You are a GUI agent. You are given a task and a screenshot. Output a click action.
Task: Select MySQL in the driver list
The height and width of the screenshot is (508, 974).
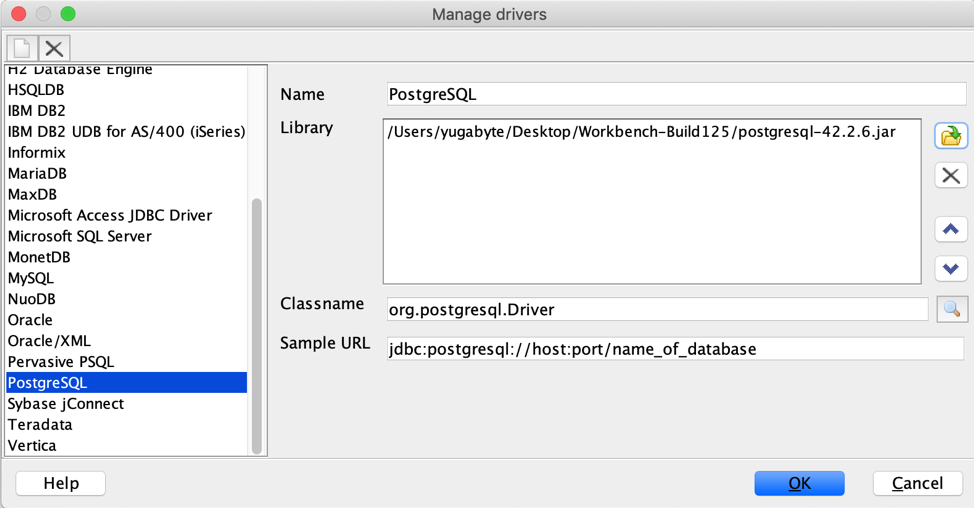[31, 278]
